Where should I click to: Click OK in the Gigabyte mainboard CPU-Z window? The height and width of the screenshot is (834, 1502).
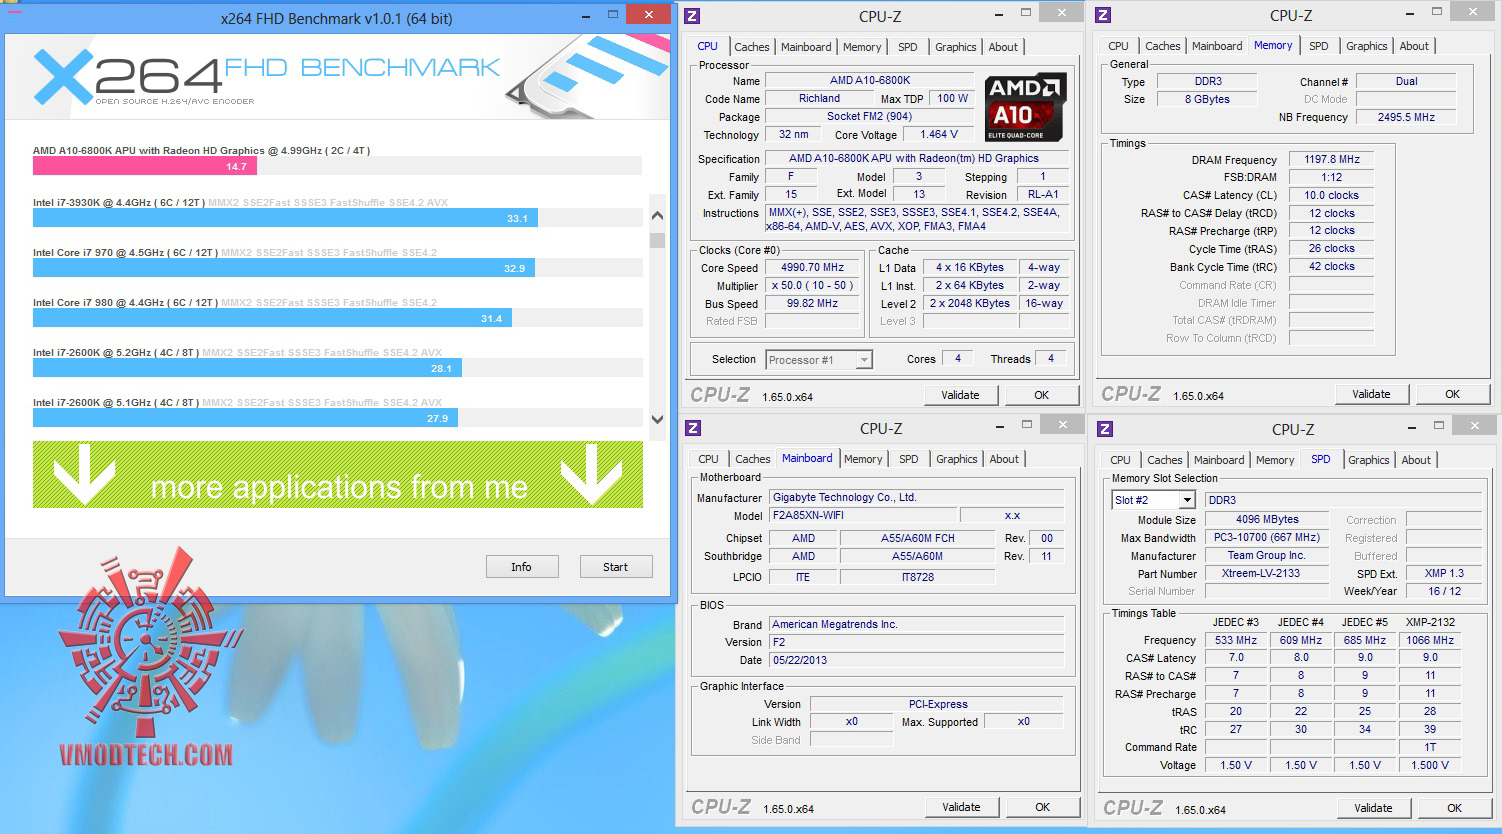coord(1043,807)
